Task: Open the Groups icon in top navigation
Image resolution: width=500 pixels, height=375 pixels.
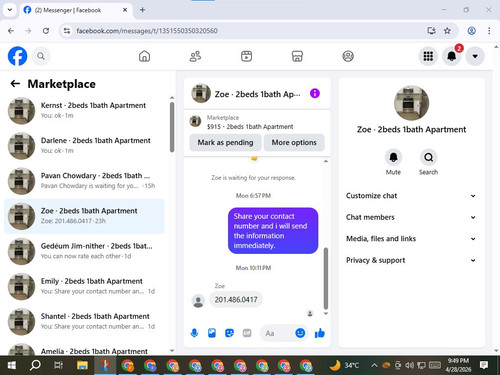Action: click(348, 56)
